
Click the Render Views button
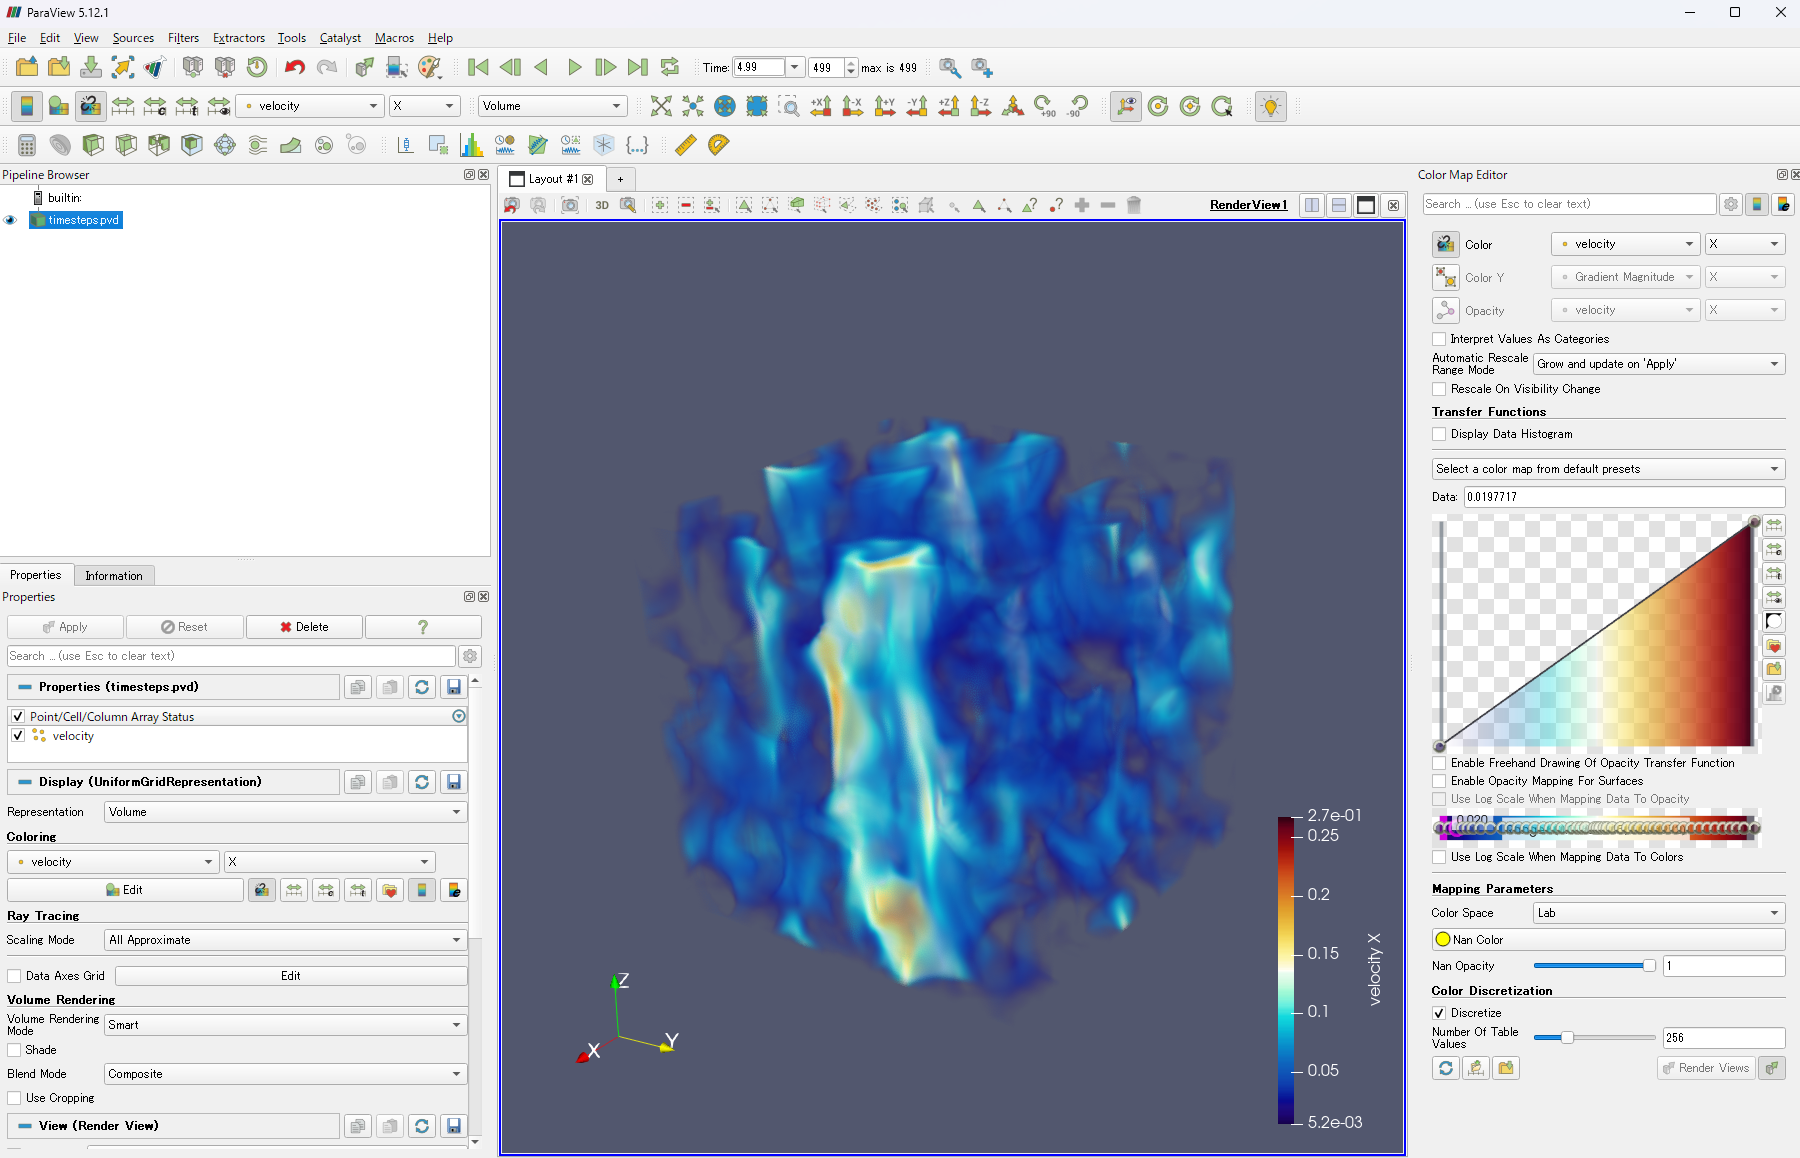pyautogui.click(x=1706, y=1068)
